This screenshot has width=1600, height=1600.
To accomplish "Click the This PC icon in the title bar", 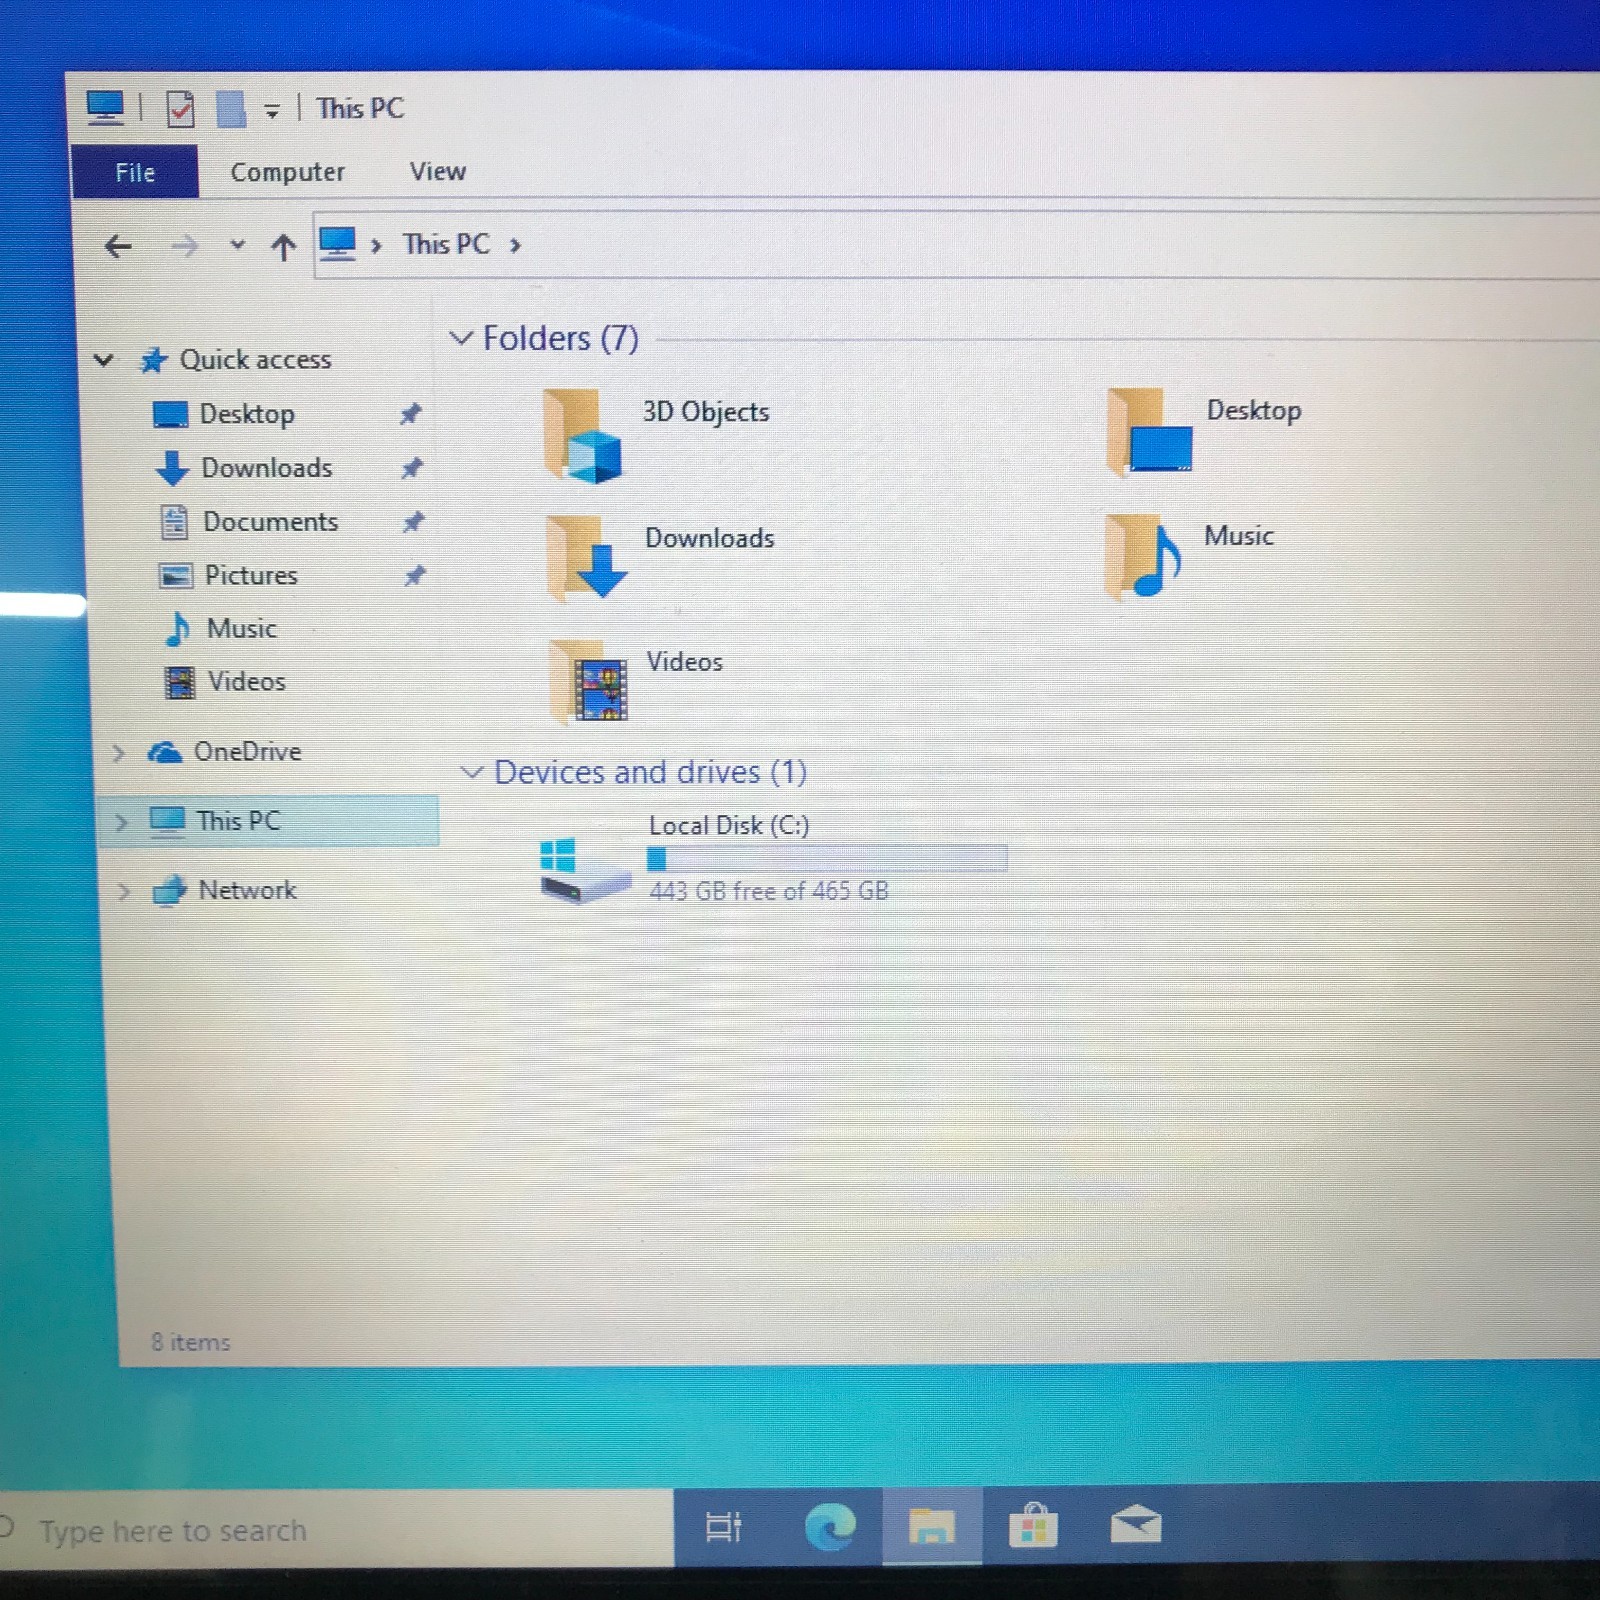I will click(105, 107).
